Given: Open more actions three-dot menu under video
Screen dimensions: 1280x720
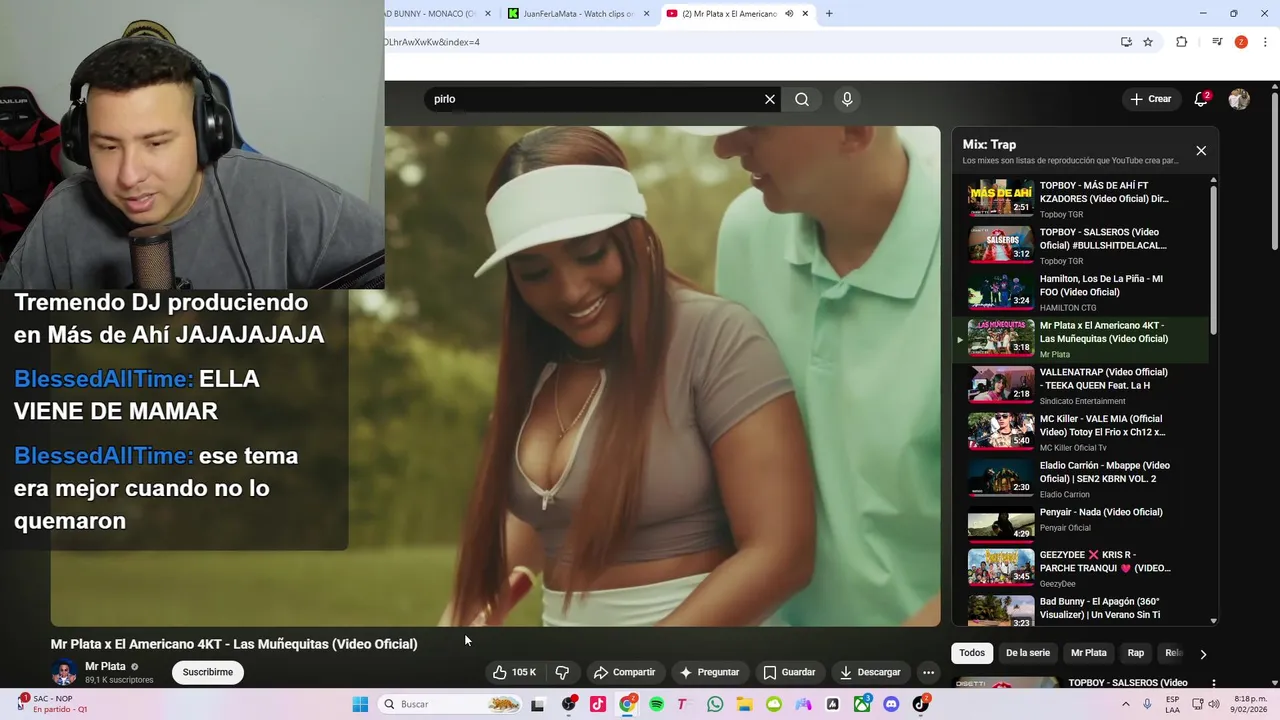Looking at the screenshot, I should pos(928,672).
